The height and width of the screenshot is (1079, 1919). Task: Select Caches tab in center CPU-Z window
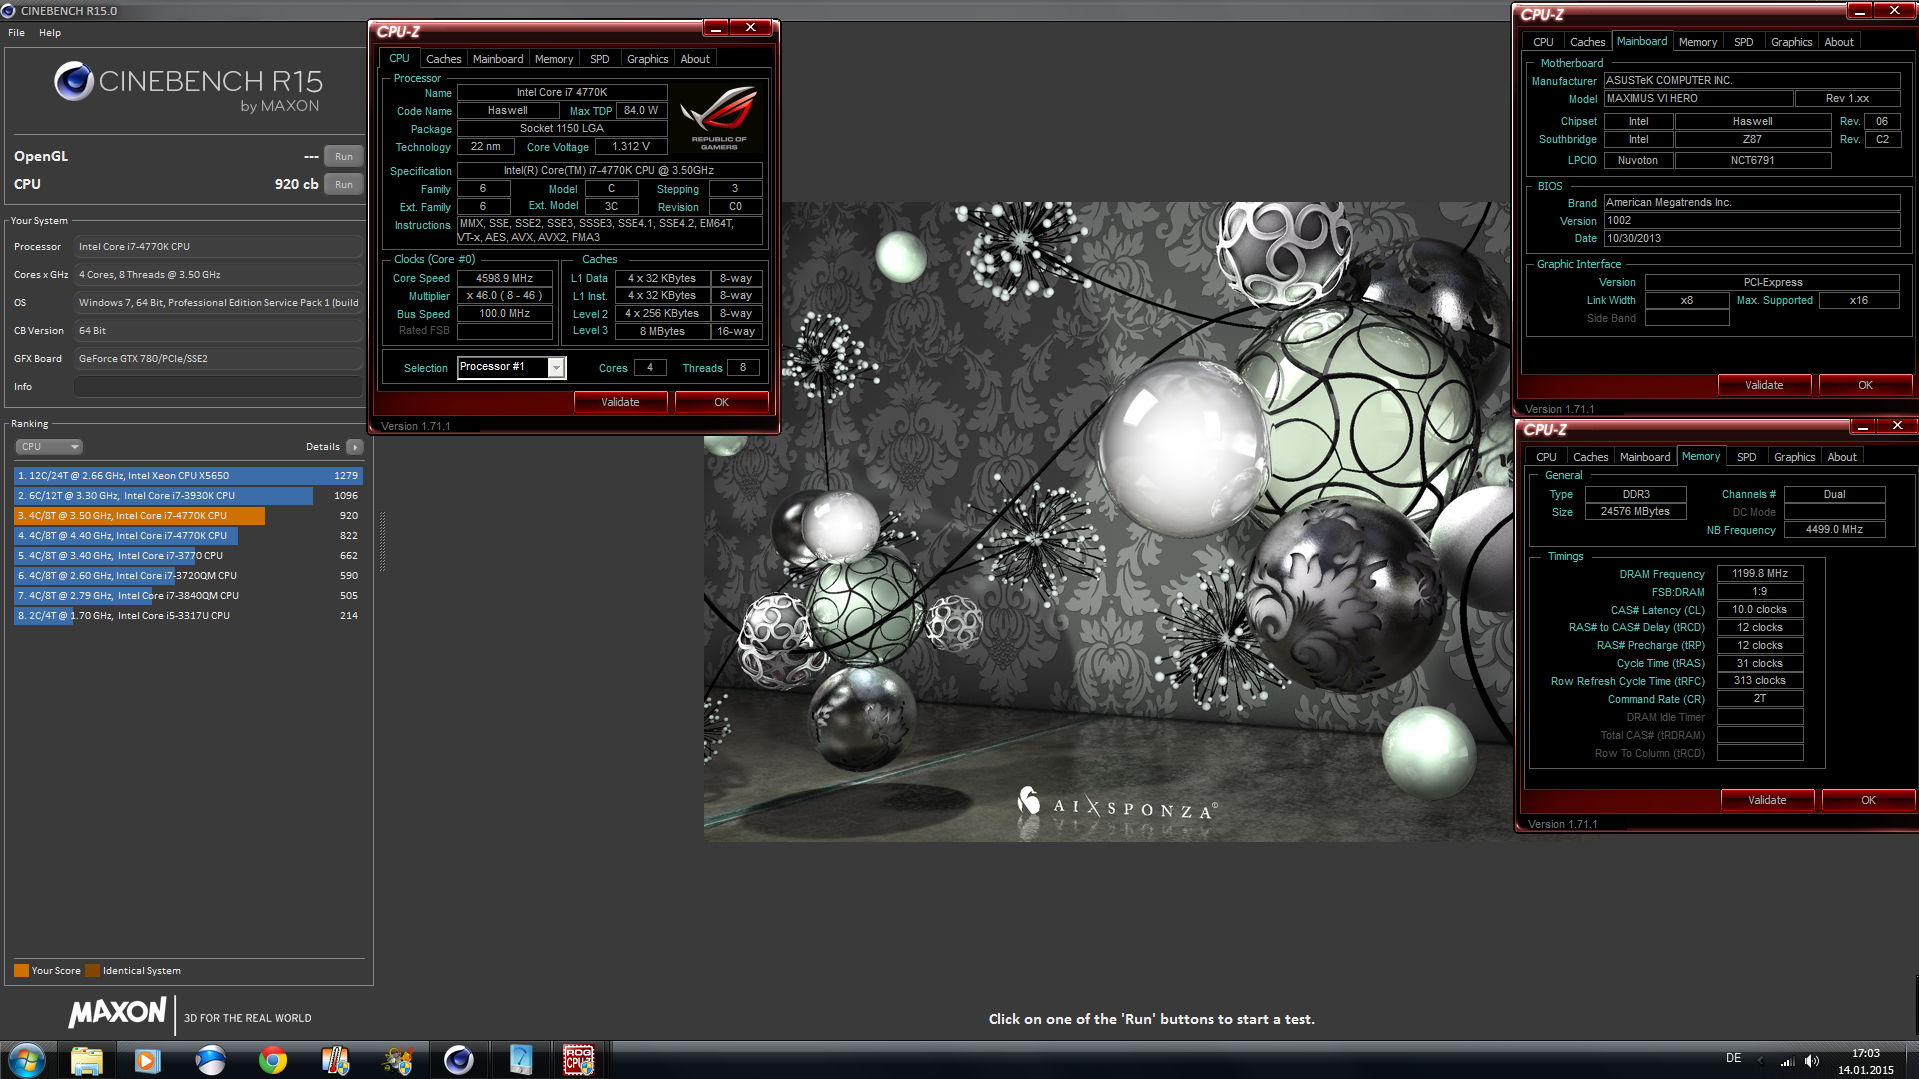point(443,59)
